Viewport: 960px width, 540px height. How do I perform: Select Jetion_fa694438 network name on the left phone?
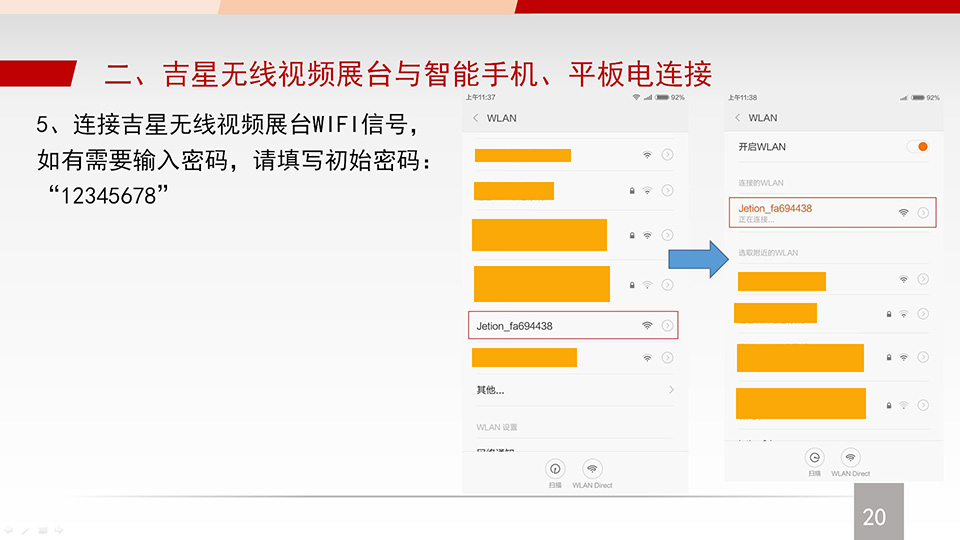click(515, 326)
